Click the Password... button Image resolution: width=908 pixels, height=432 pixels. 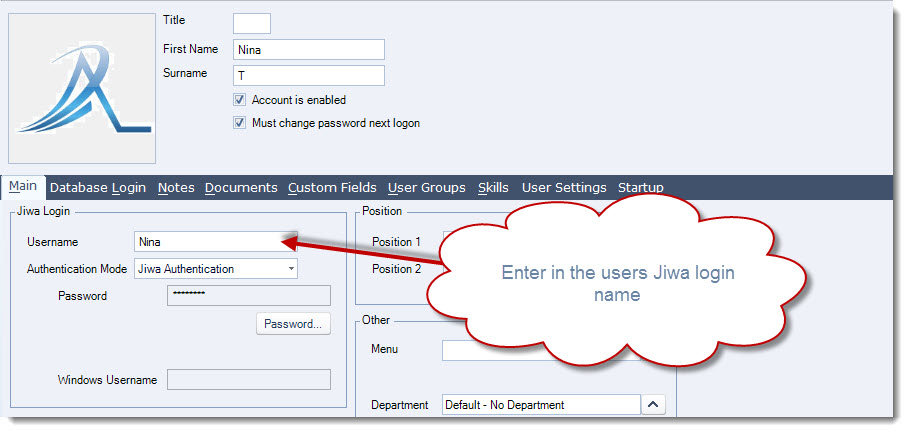click(x=293, y=324)
